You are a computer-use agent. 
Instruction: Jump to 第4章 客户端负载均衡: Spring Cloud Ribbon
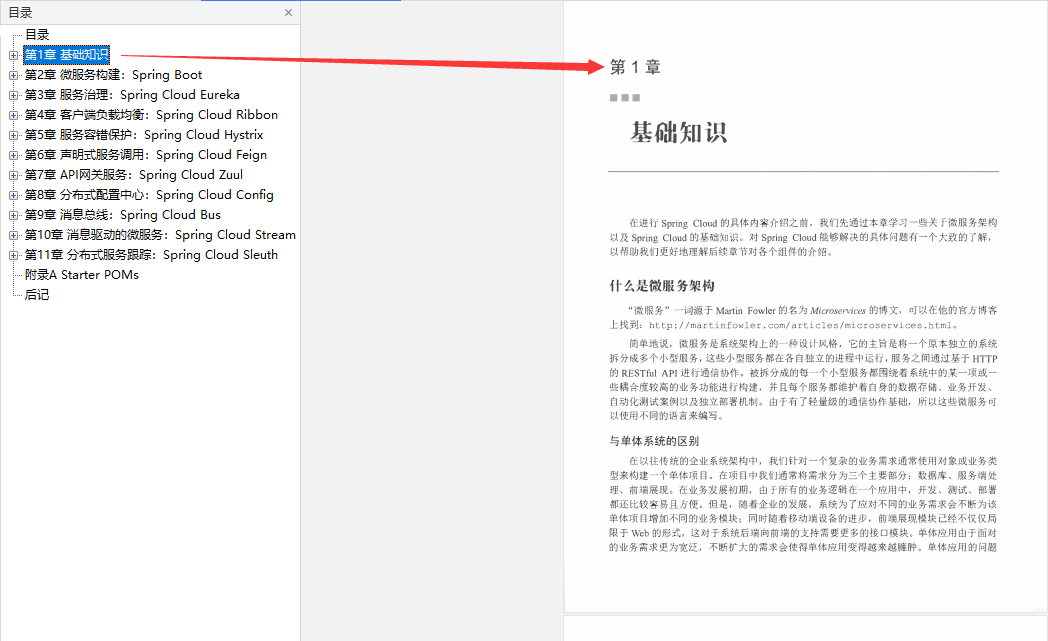[151, 115]
